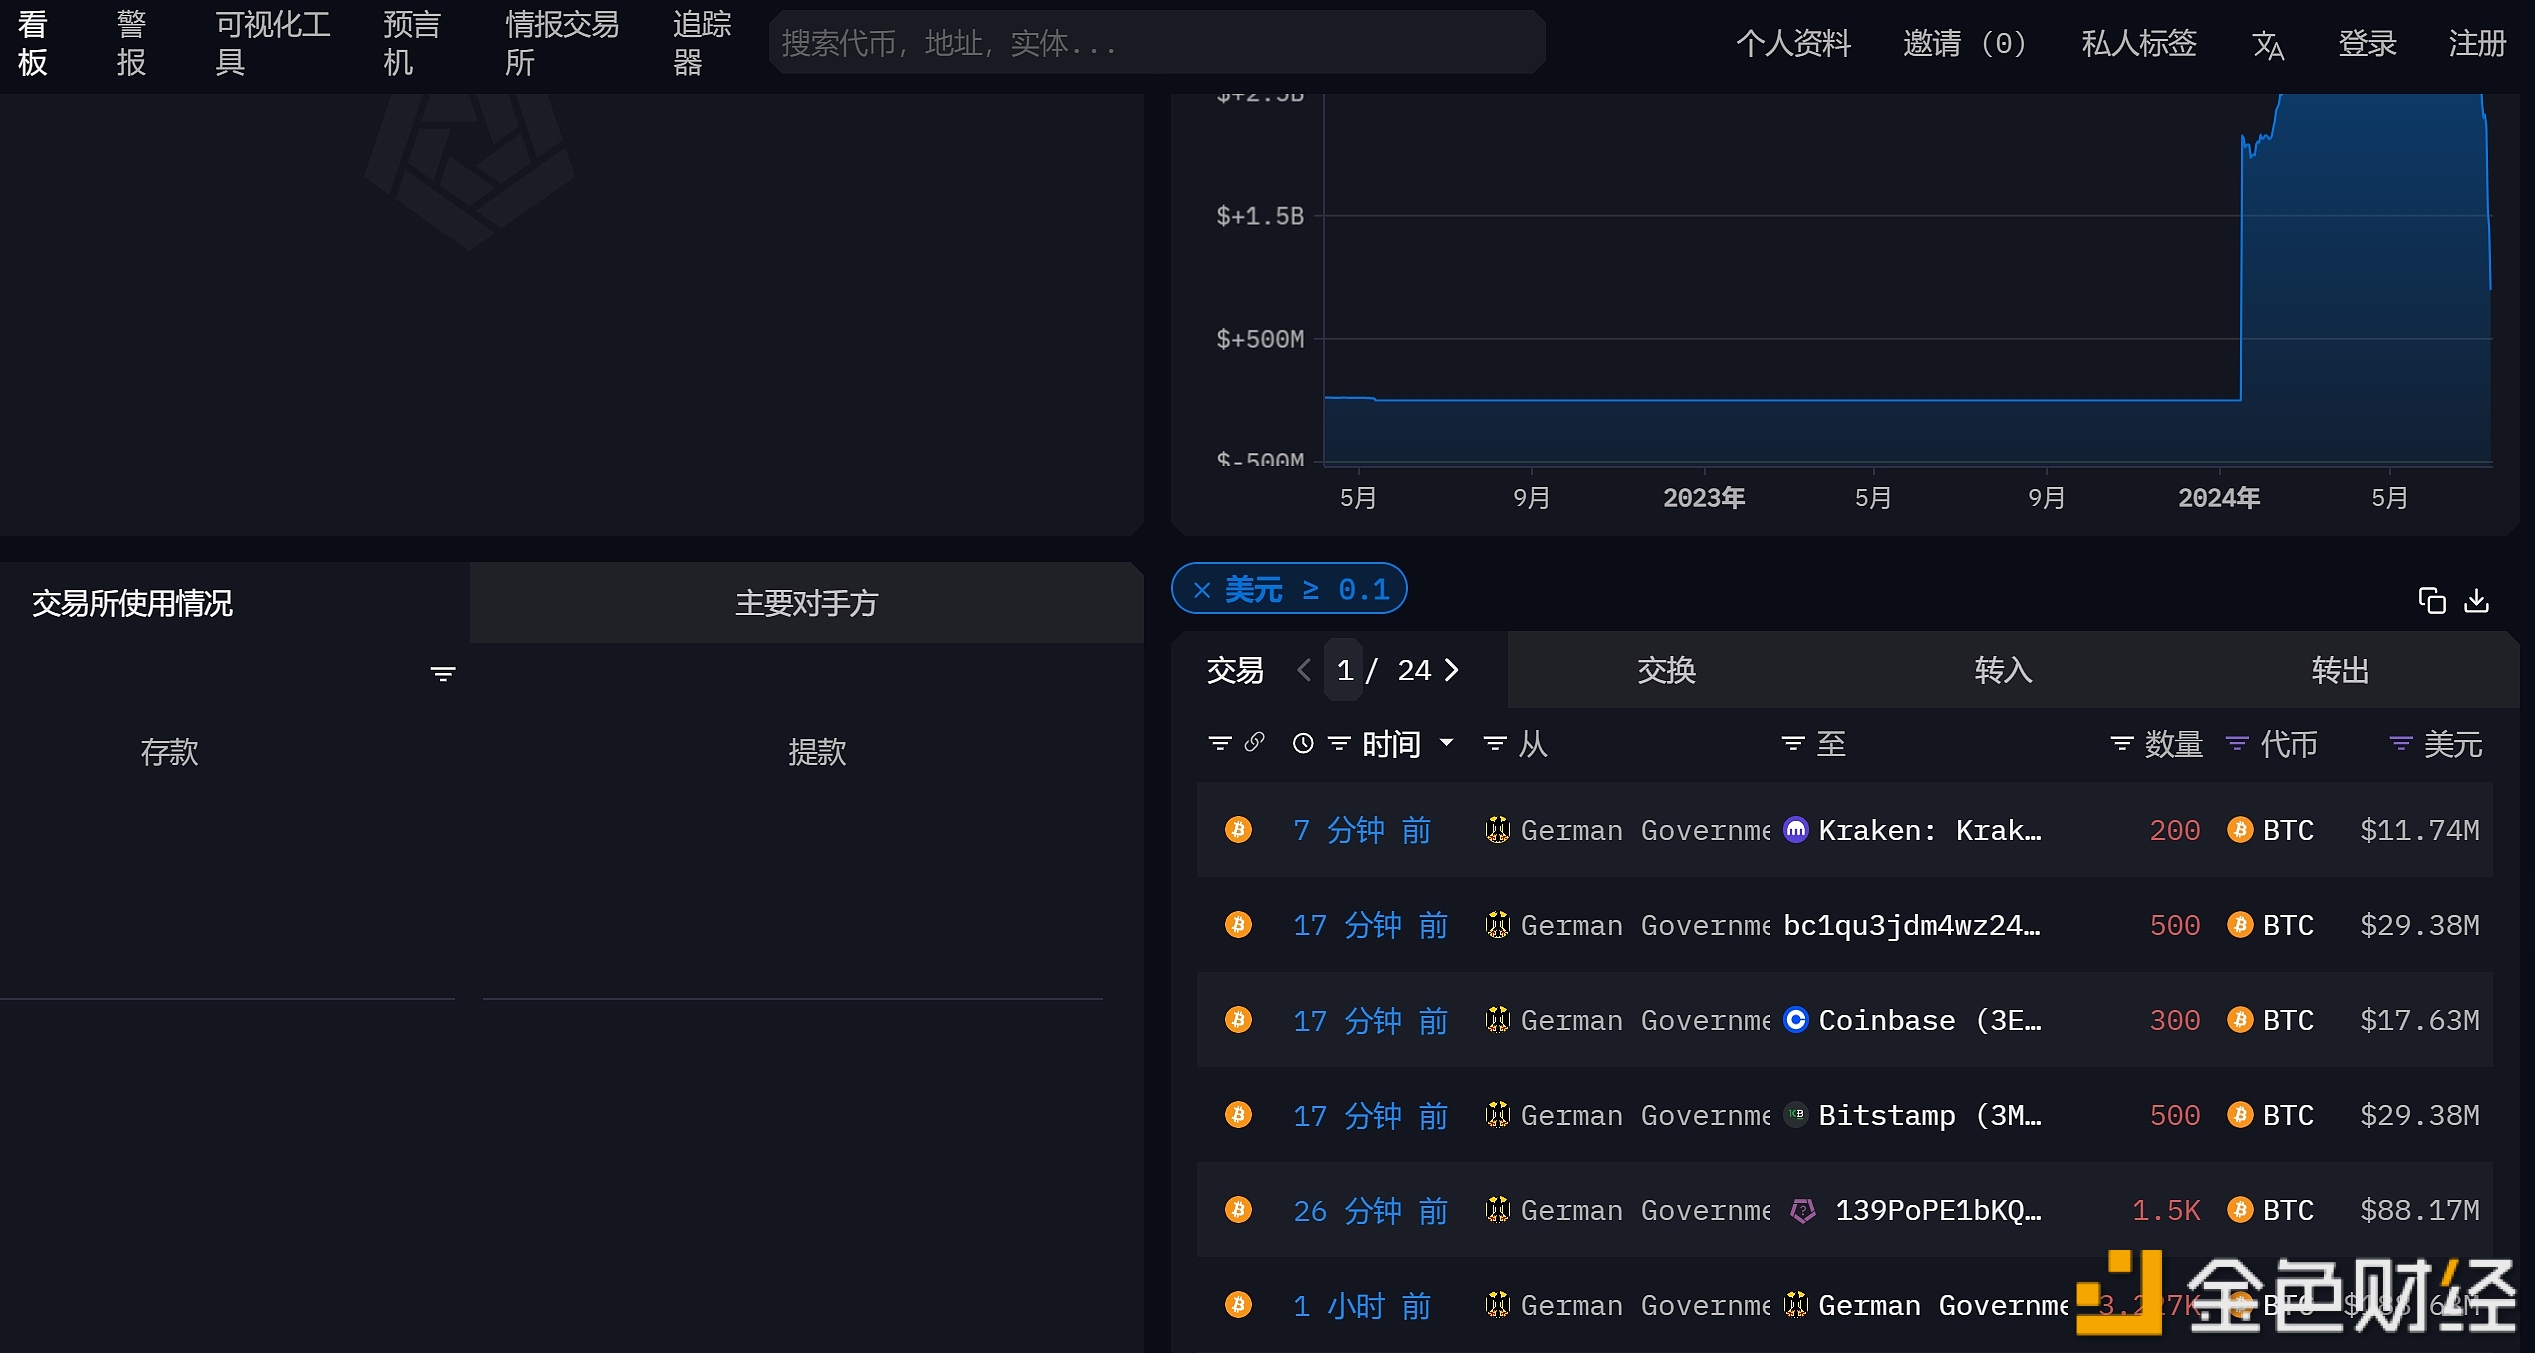The image size is (2535, 1353).
Task: Click the filter icon beside 从
Action: (1495, 743)
